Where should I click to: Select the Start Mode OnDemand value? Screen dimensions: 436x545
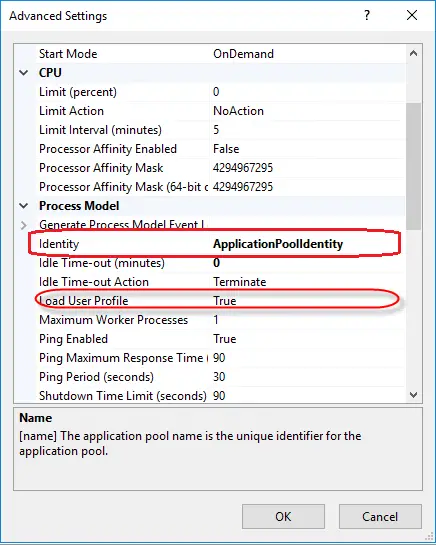click(243, 54)
